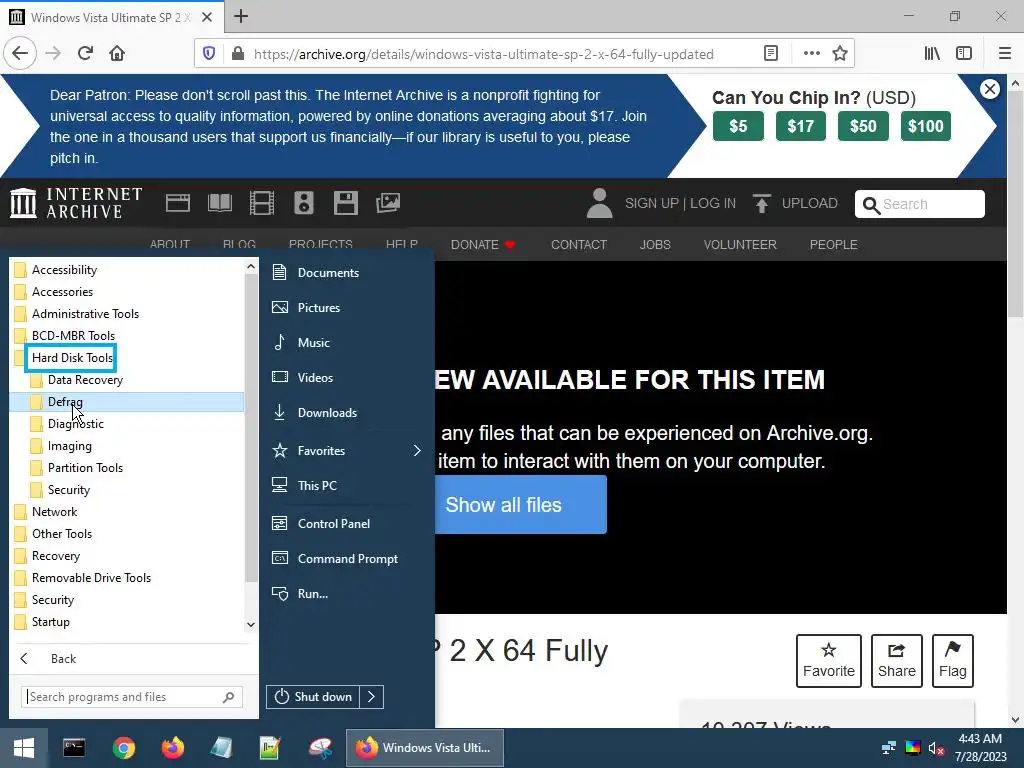Click the muted volume tray icon
This screenshot has width=1024, height=768.
pos(936,748)
